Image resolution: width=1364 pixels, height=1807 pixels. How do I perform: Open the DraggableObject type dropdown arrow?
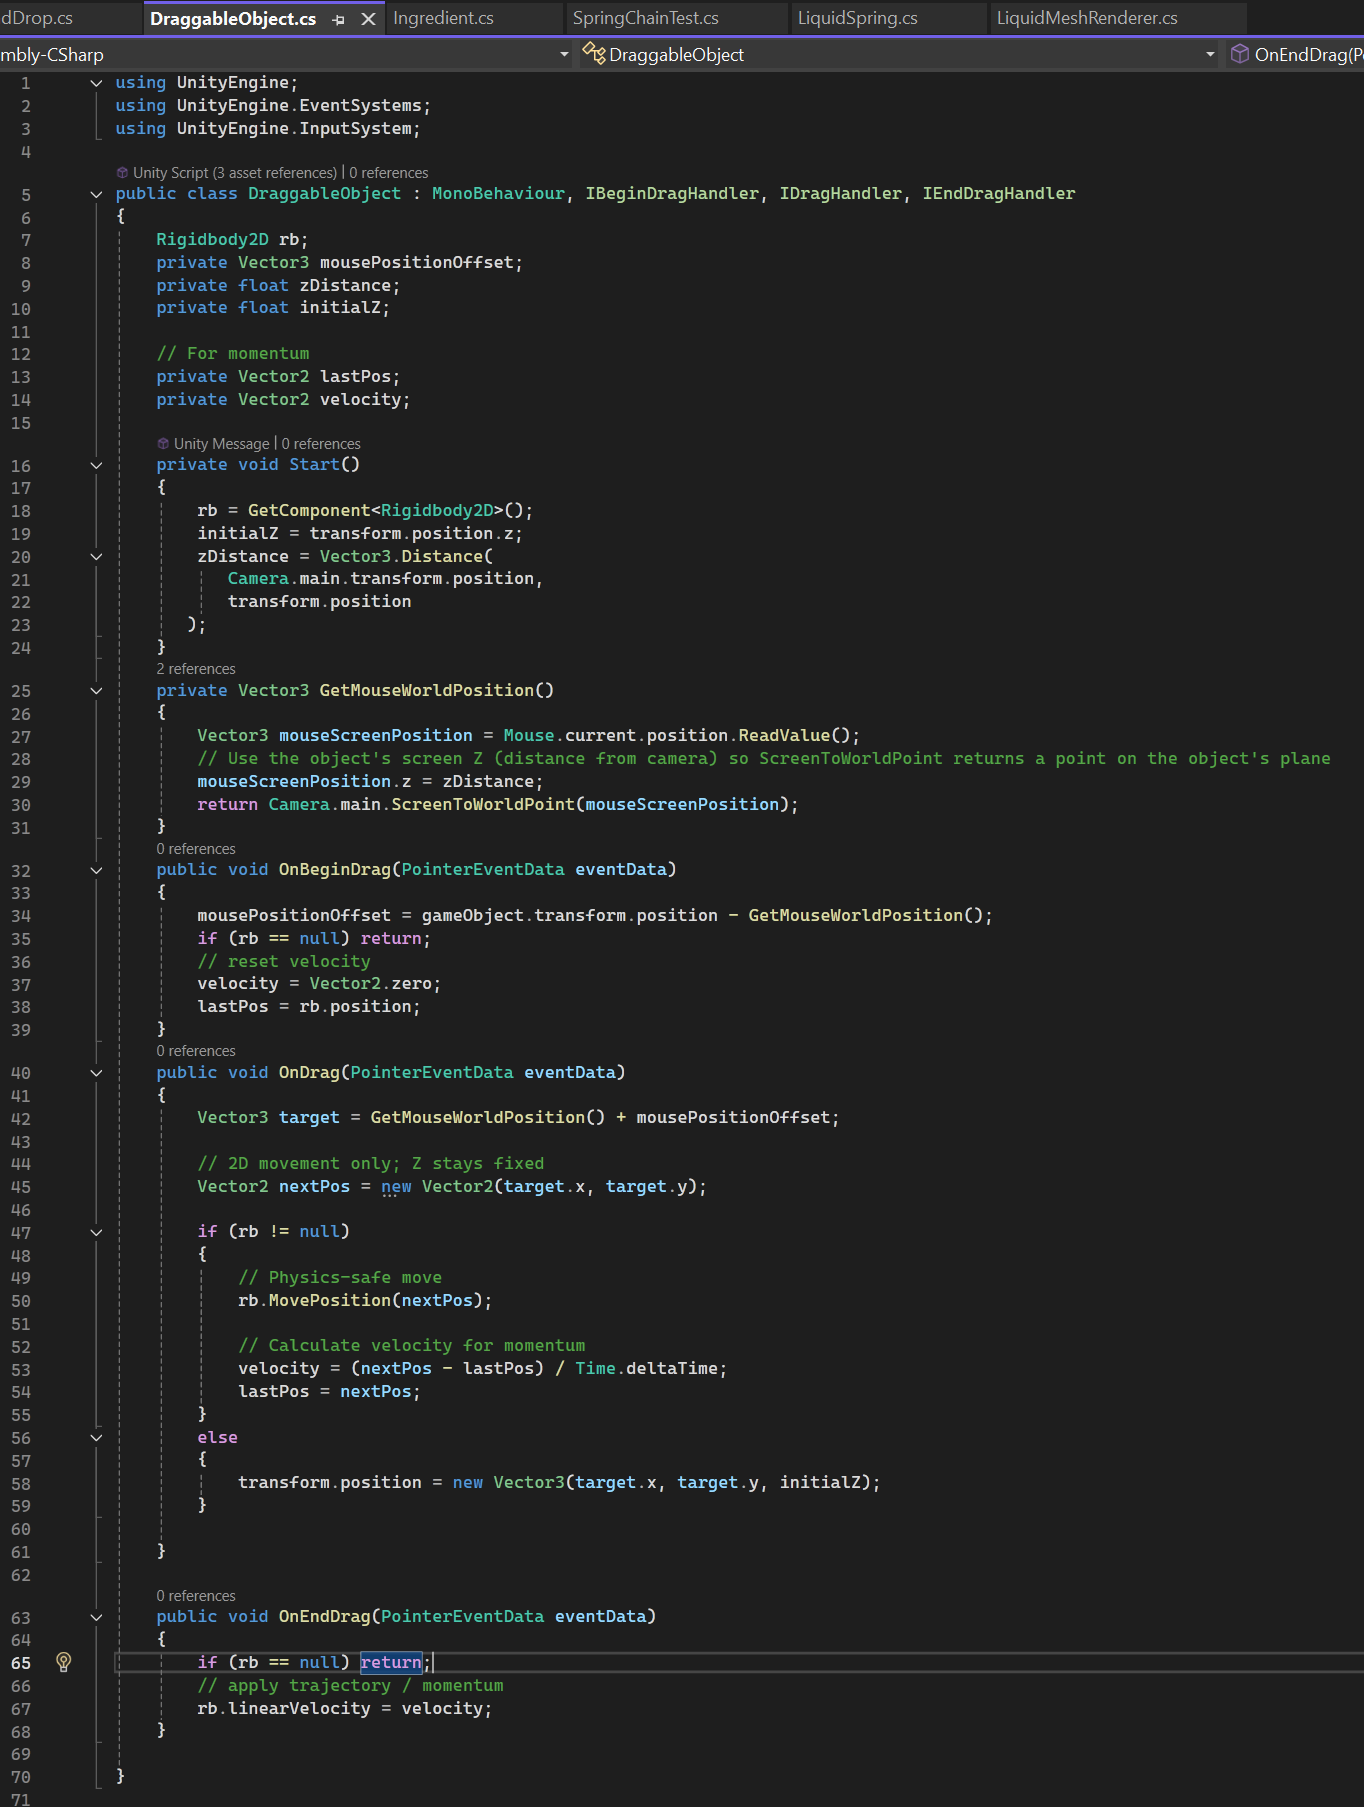coord(1210,54)
